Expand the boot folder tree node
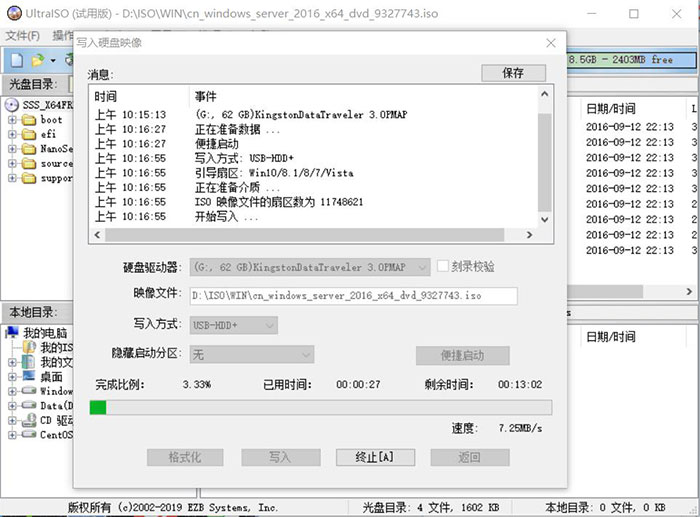Viewport: 700px width, 517px height. (x=12, y=120)
